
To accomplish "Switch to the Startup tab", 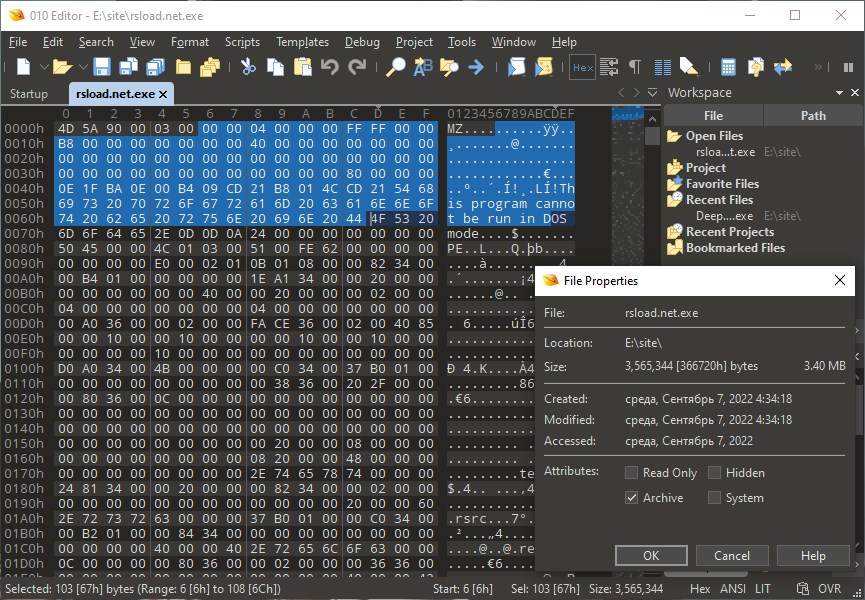I will 29,94.
